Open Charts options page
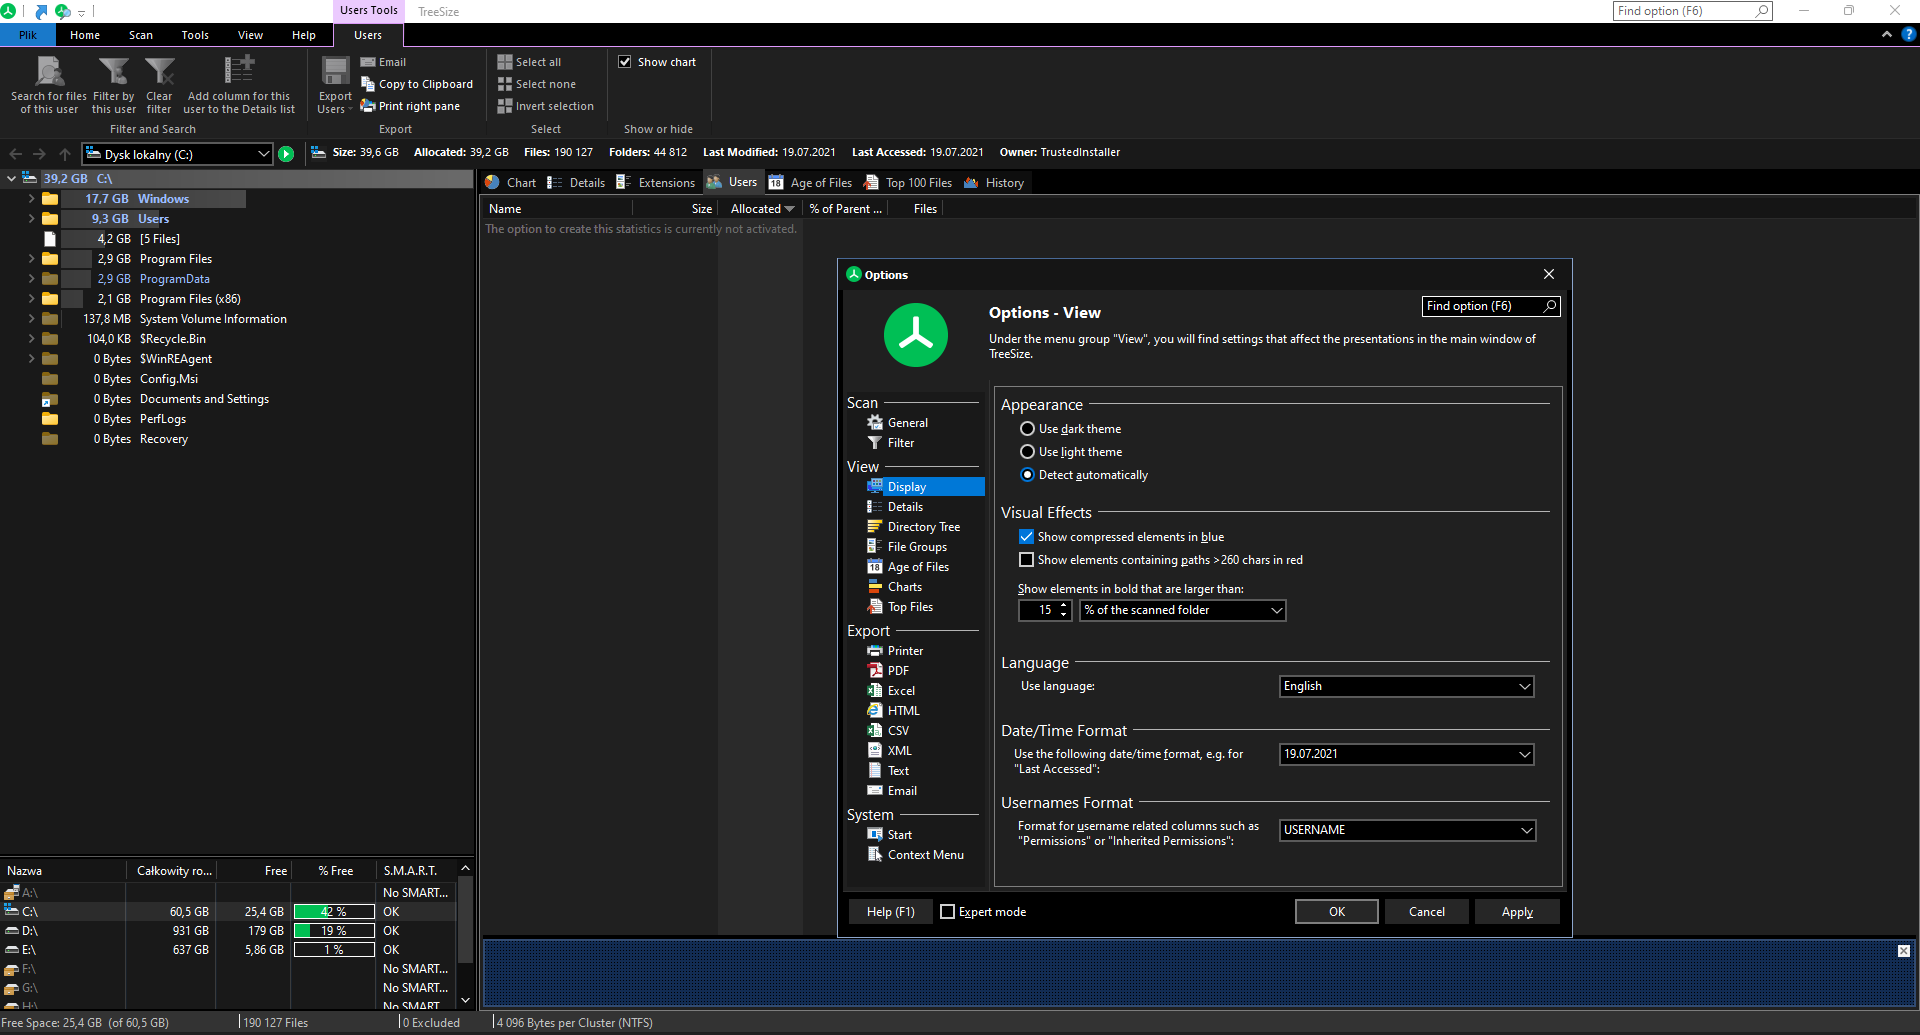 895,587
